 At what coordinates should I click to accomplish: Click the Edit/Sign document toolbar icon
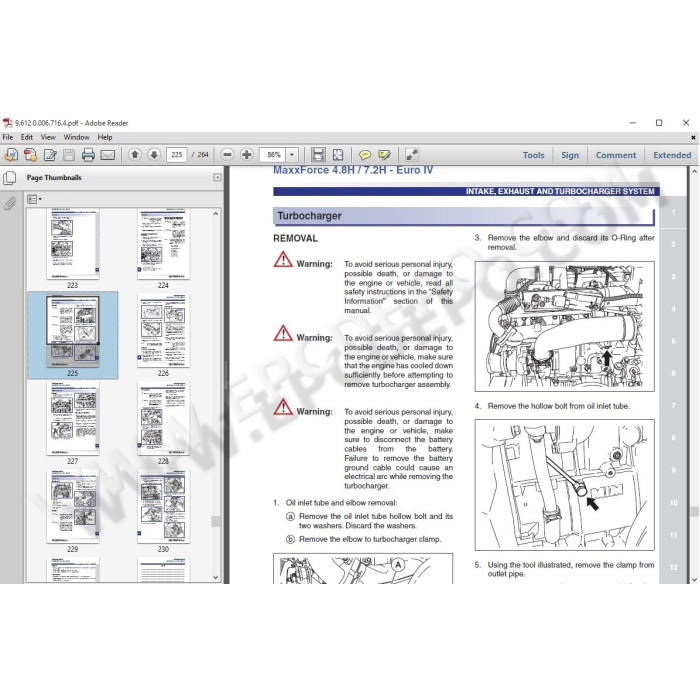[50, 155]
